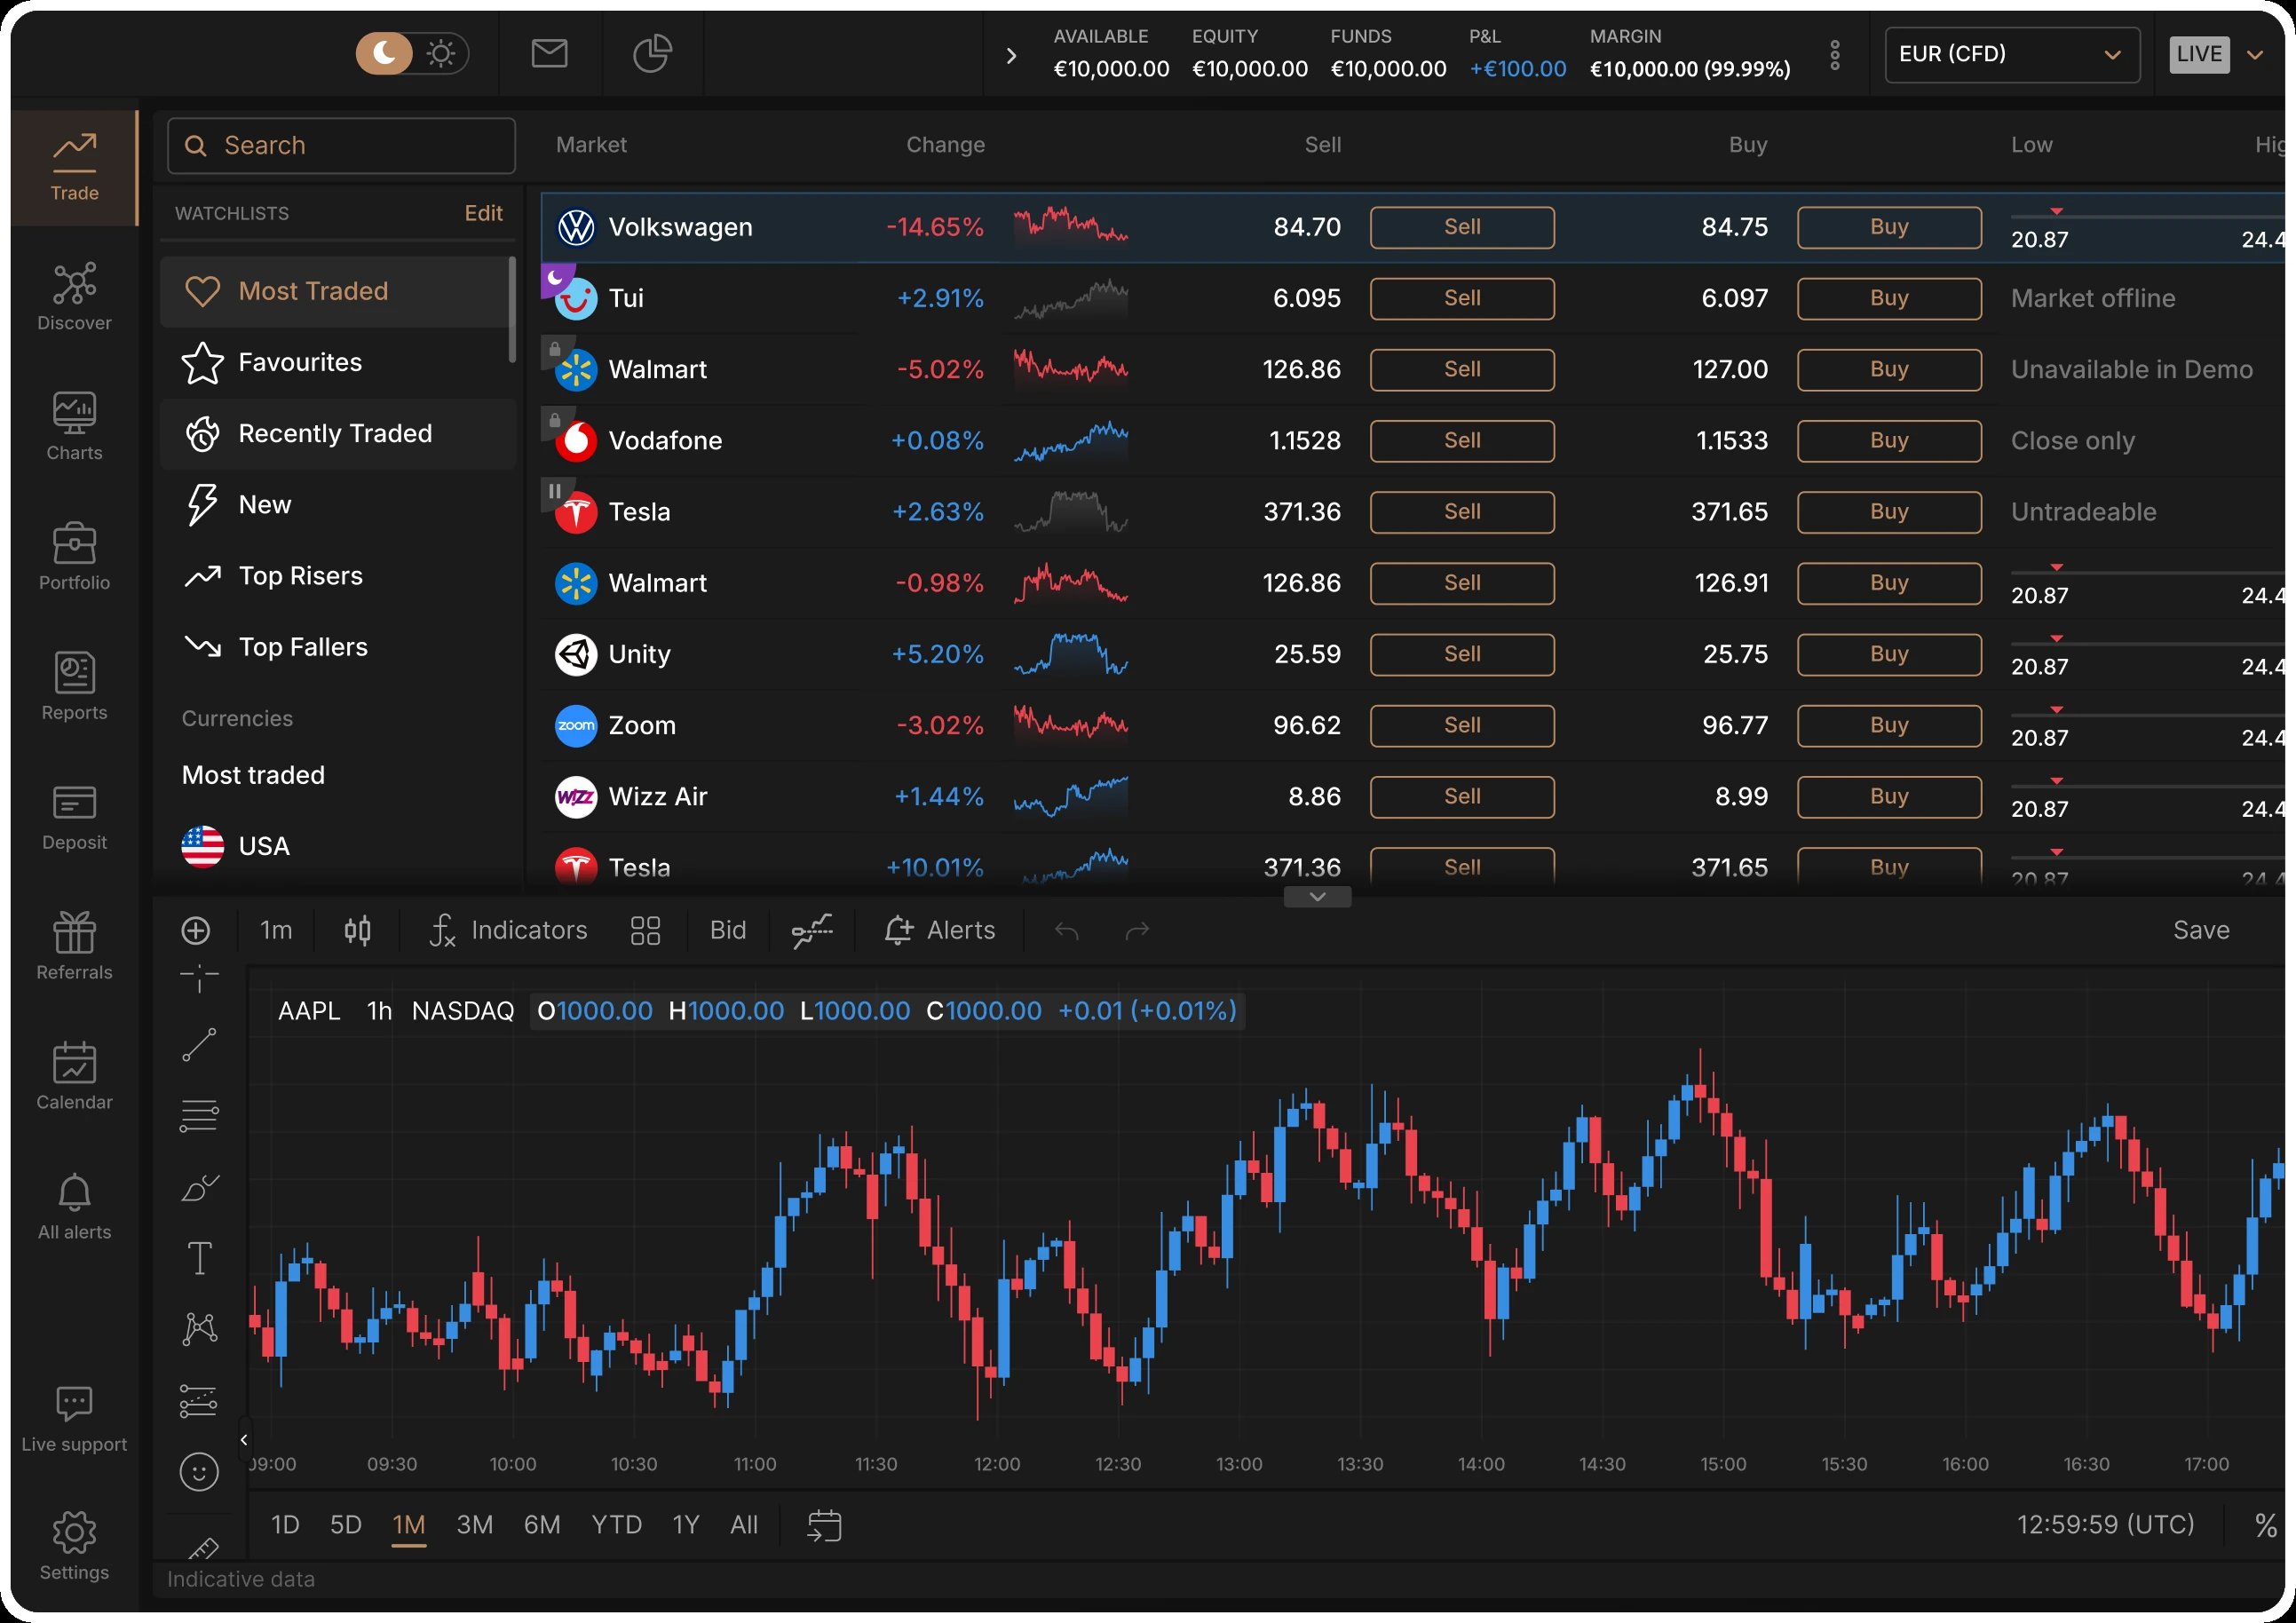Expand the LIVE account mode chevron
This screenshot has width=2296, height=1623.
(x=2255, y=55)
